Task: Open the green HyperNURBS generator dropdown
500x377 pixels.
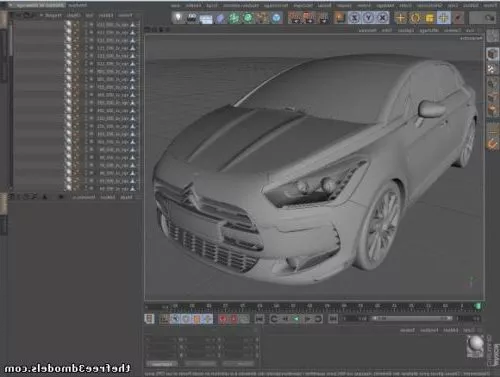Action: click(248, 18)
